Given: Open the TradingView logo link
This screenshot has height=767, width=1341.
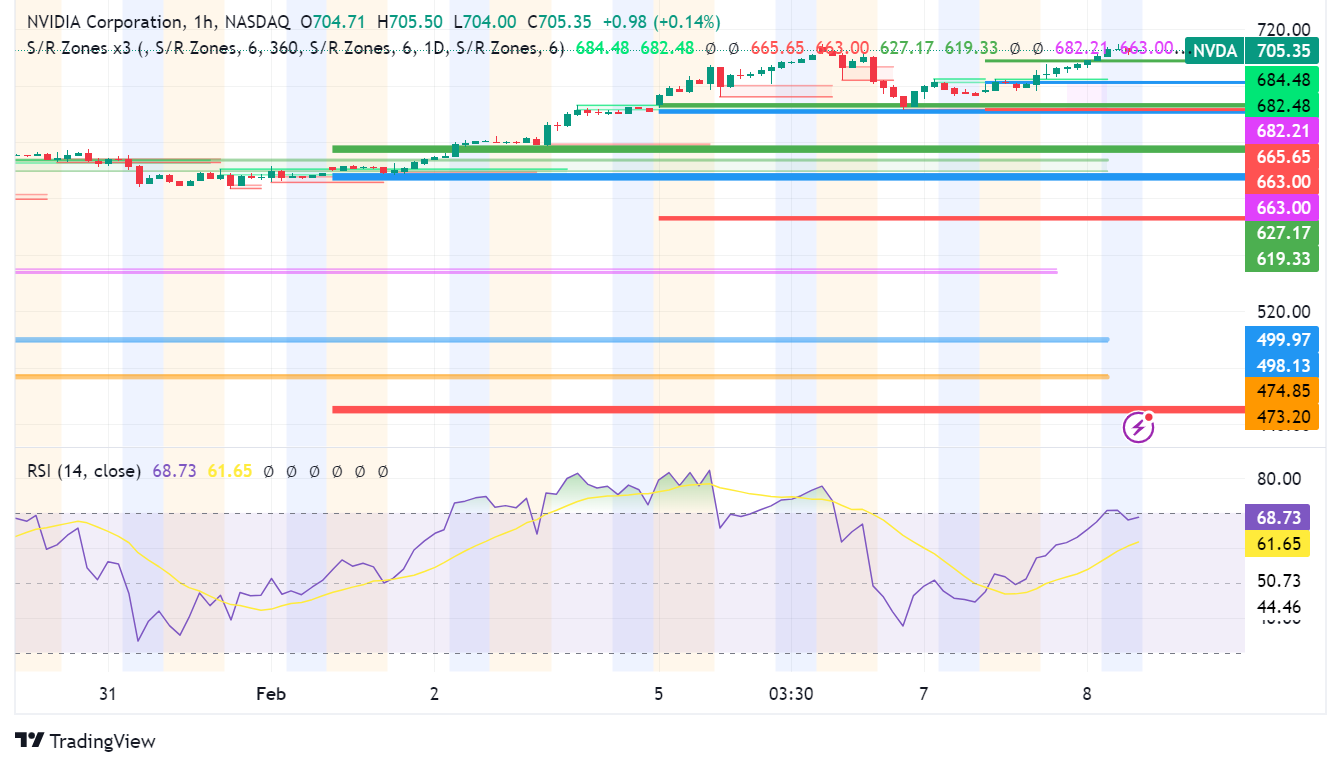Looking at the screenshot, I should [x=87, y=741].
